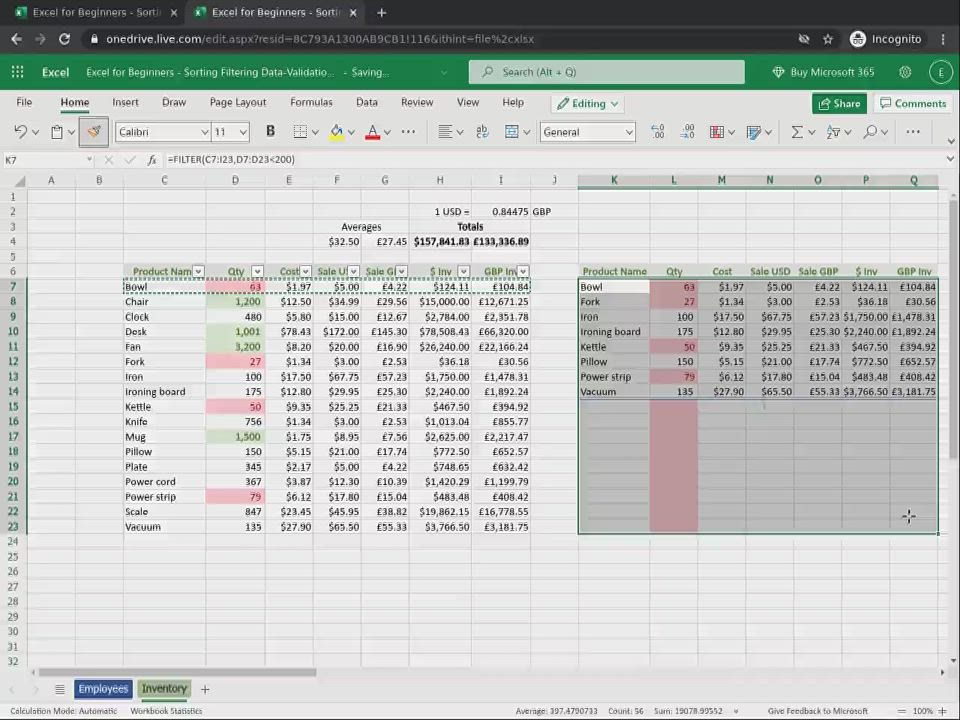Switch to the Insert tab
The image size is (960, 720).
point(125,102)
